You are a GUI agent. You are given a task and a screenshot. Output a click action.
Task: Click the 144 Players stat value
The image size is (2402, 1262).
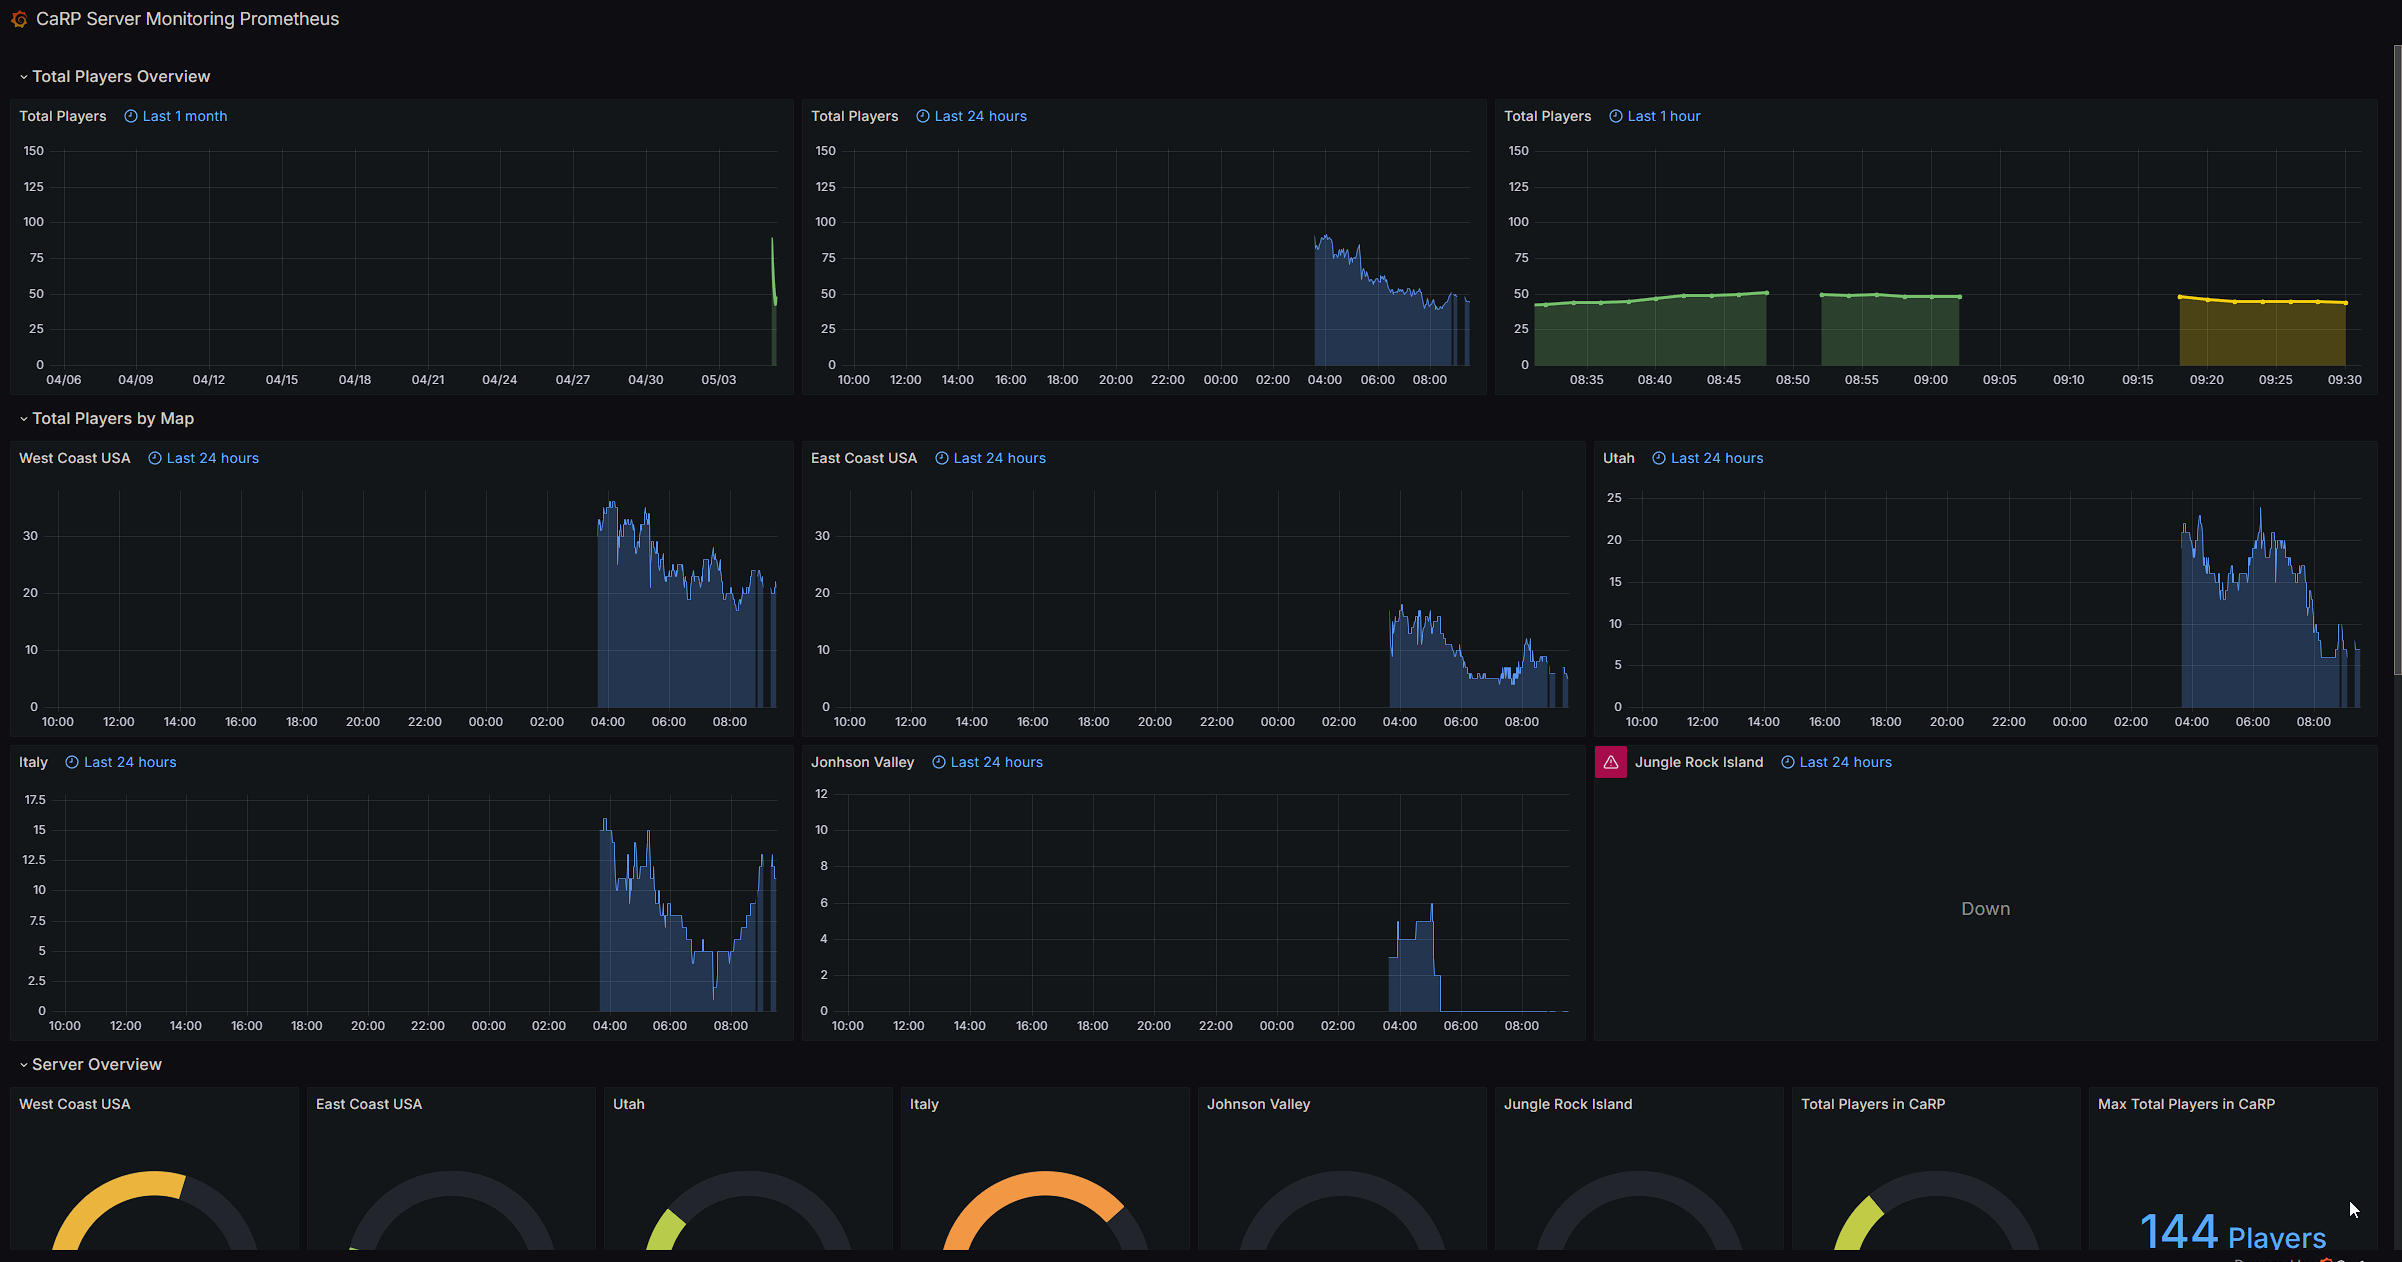(2232, 1232)
